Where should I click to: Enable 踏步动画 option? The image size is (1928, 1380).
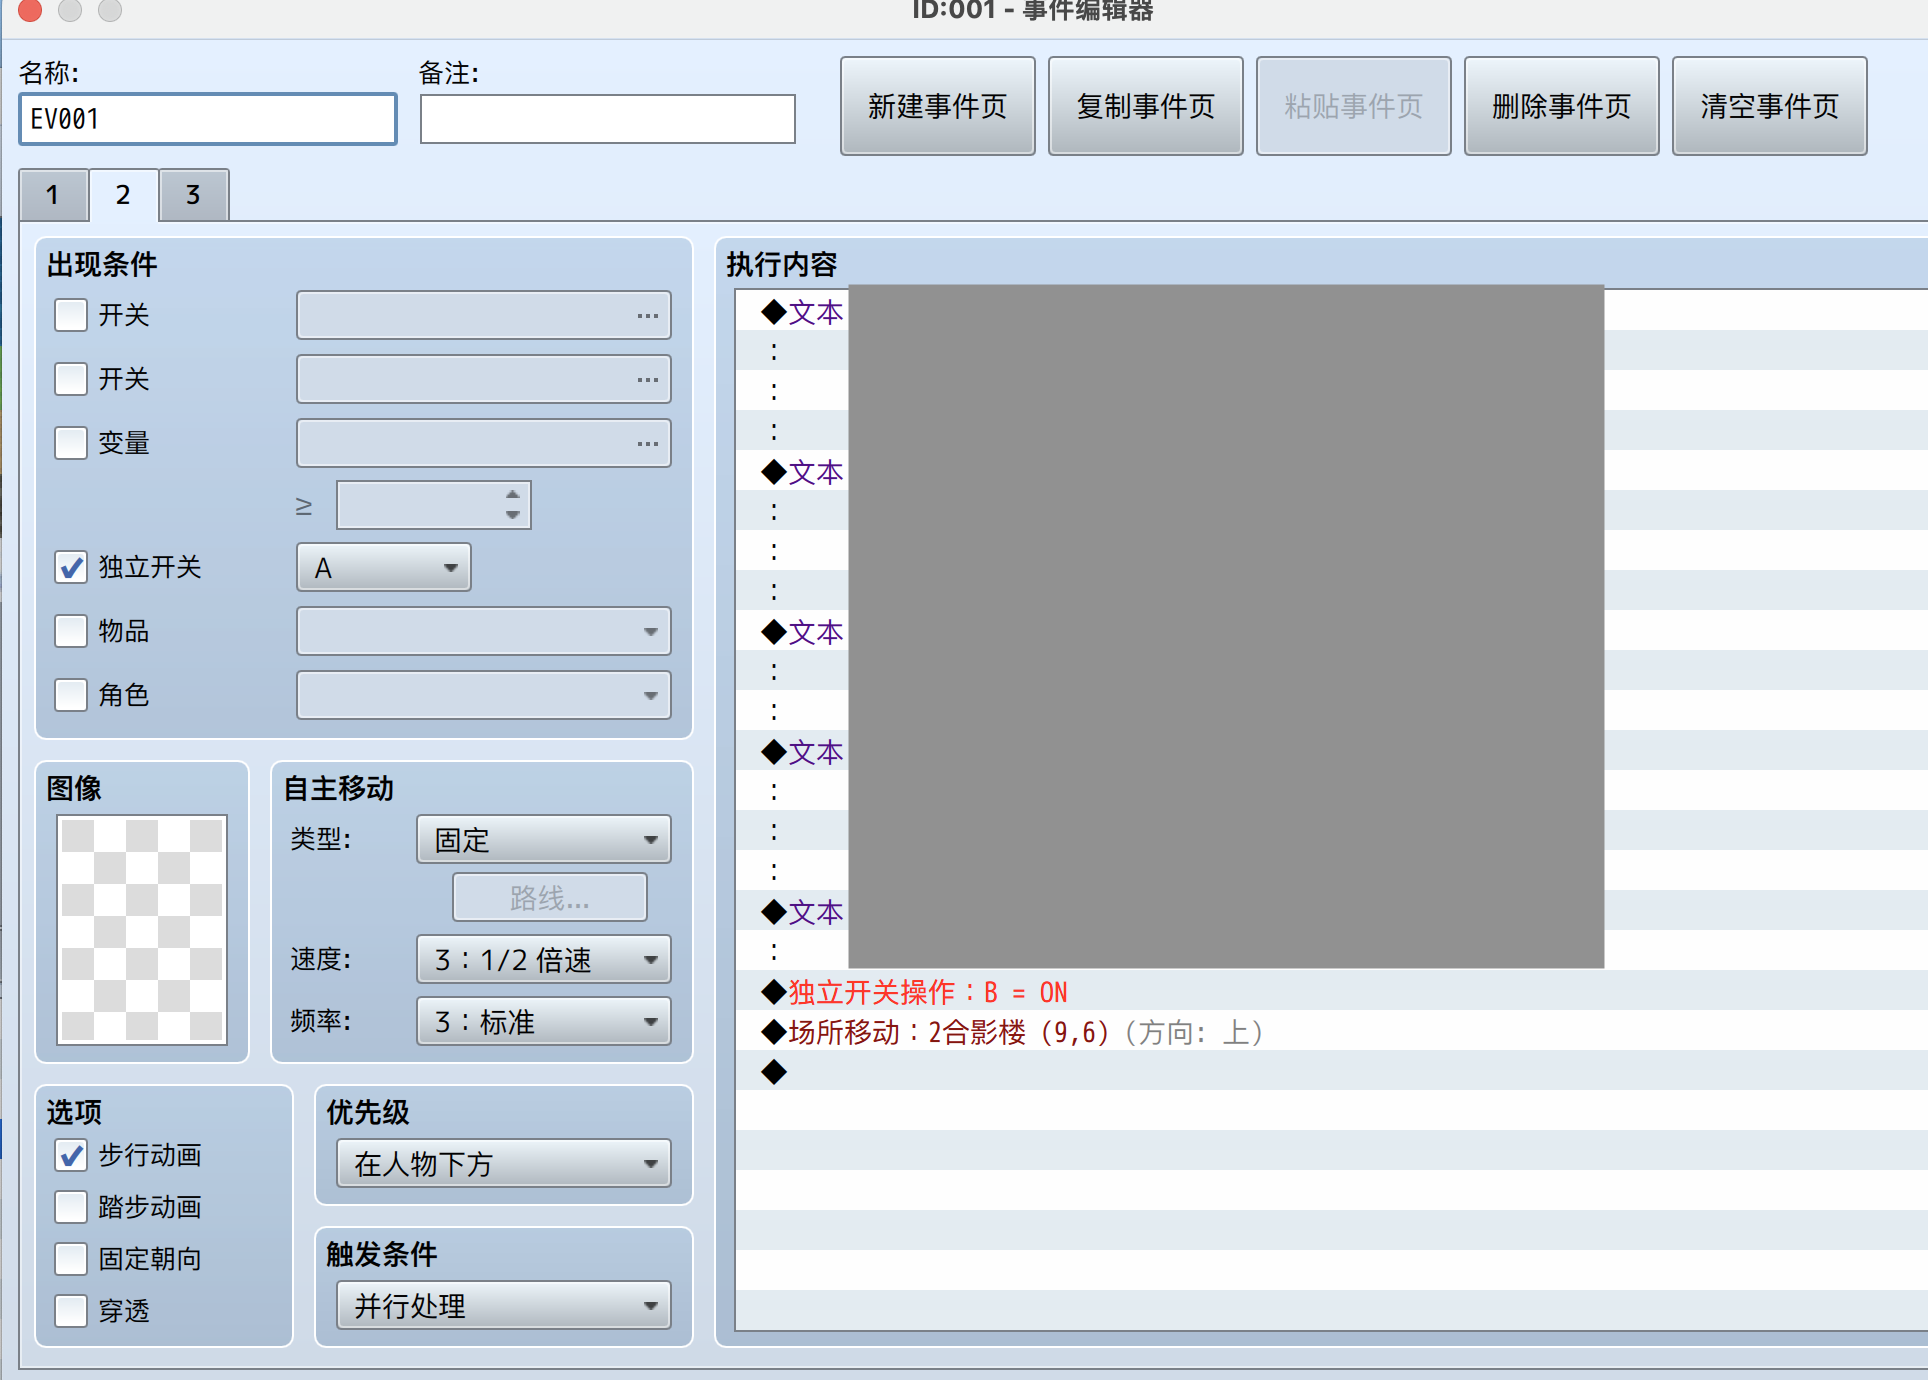71,1207
